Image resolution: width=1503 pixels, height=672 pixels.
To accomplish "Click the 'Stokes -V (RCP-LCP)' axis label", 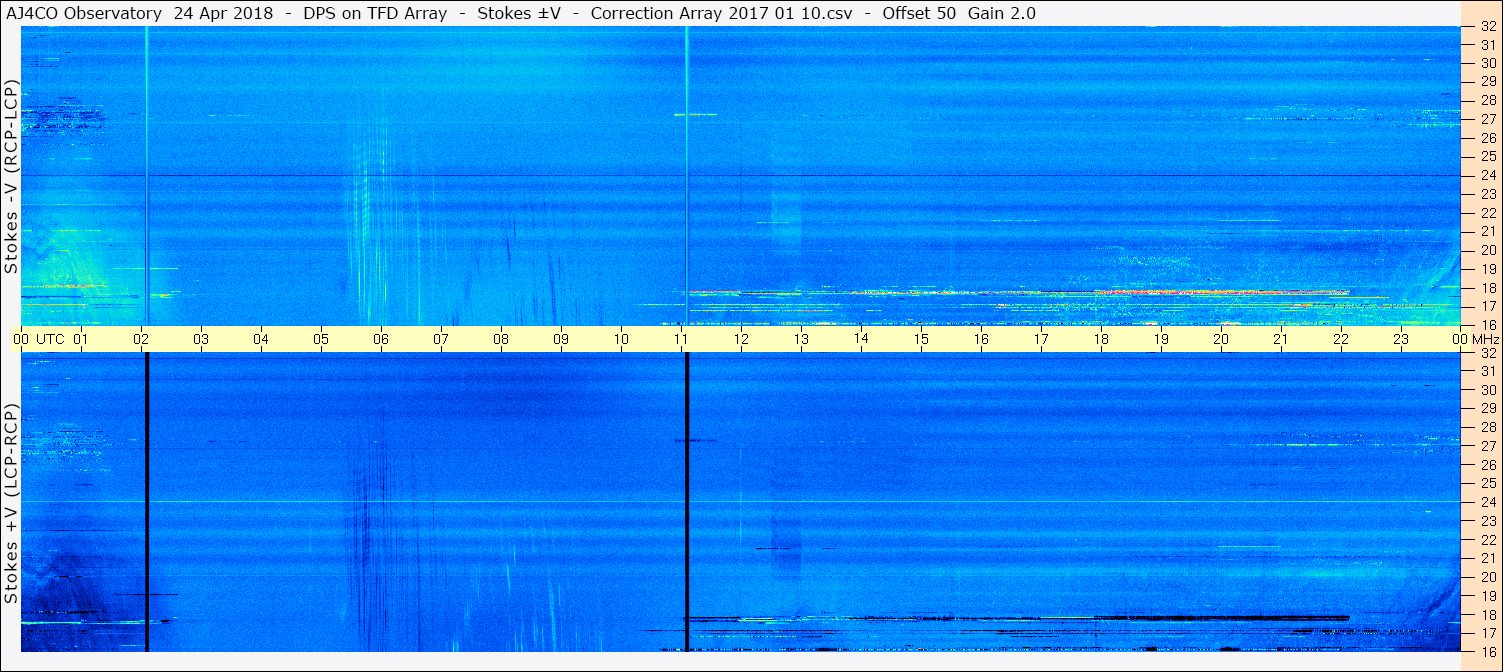I will (x=11, y=177).
